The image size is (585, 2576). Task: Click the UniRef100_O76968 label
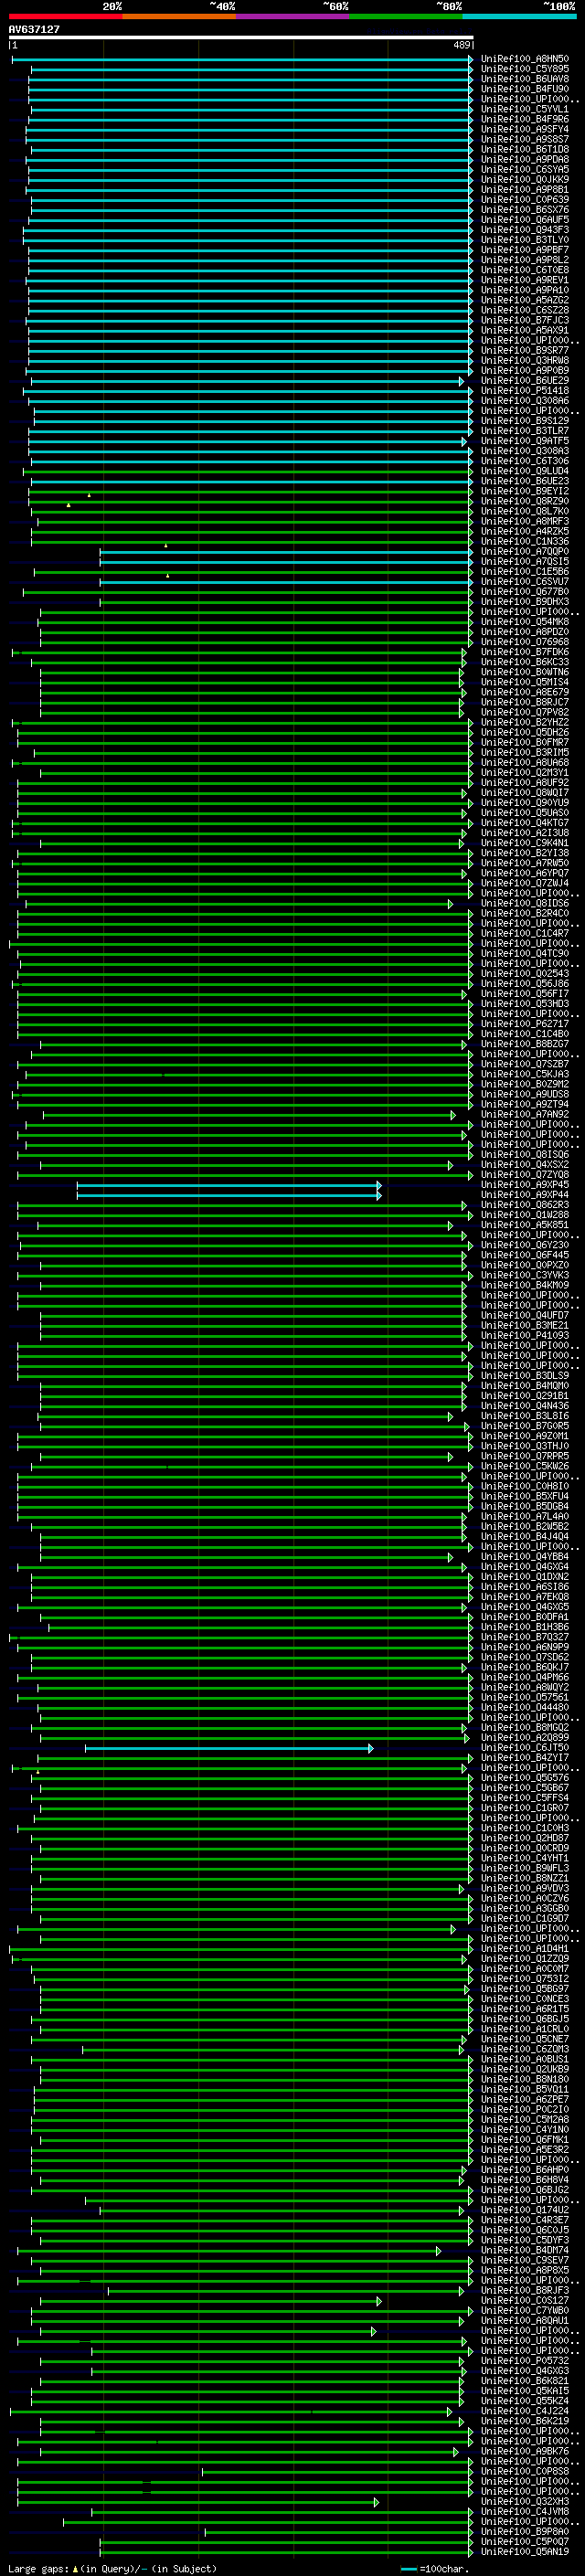click(x=525, y=642)
